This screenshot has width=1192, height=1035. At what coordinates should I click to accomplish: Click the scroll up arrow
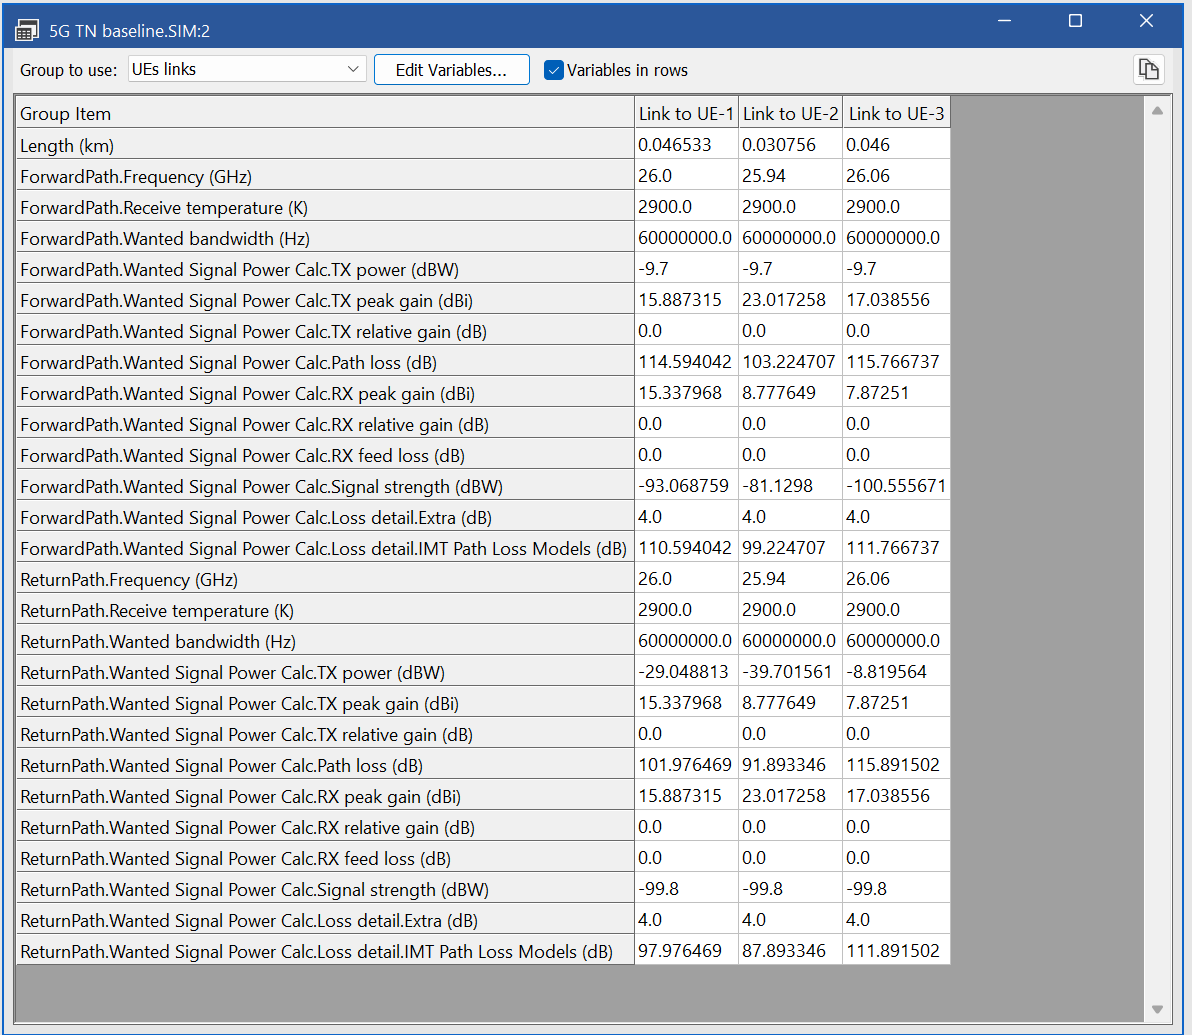pyautogui.click(x=1157, y=111)
